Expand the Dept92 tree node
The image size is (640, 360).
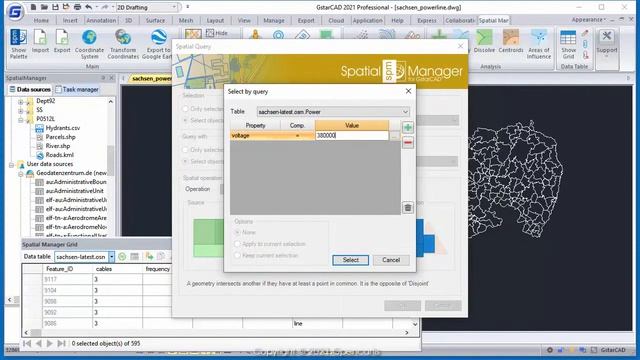[x=20, y=101]
